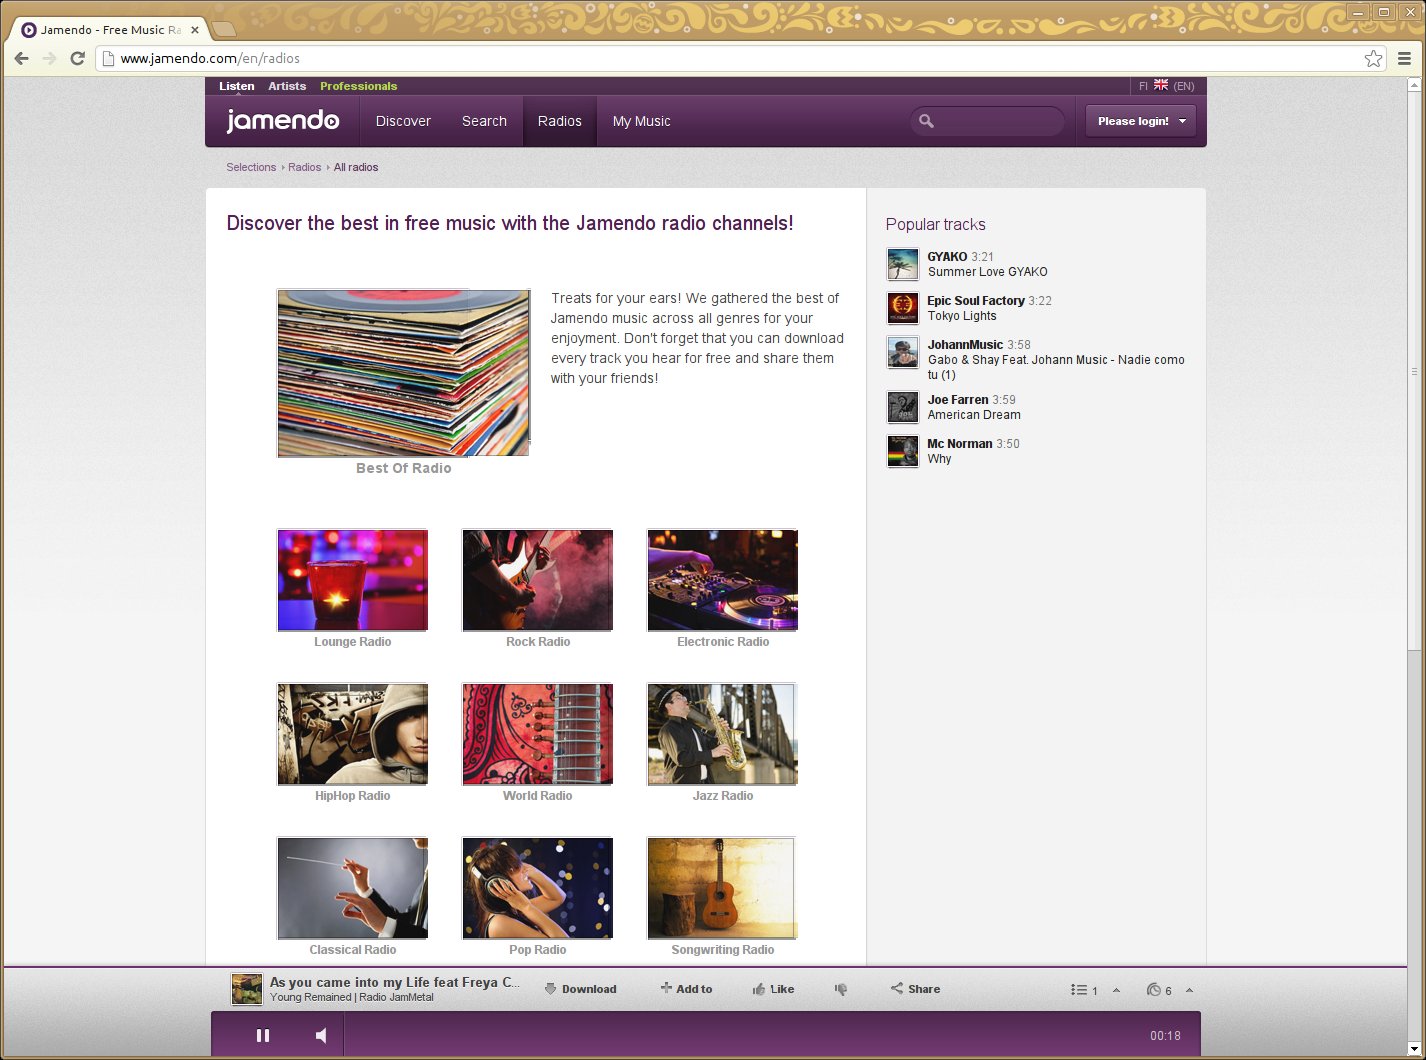Image resolution: width=1426 pixels, height=1060 pixels.
Task: Click the Lounge Radio label text
Action: [x=352, y=642]
